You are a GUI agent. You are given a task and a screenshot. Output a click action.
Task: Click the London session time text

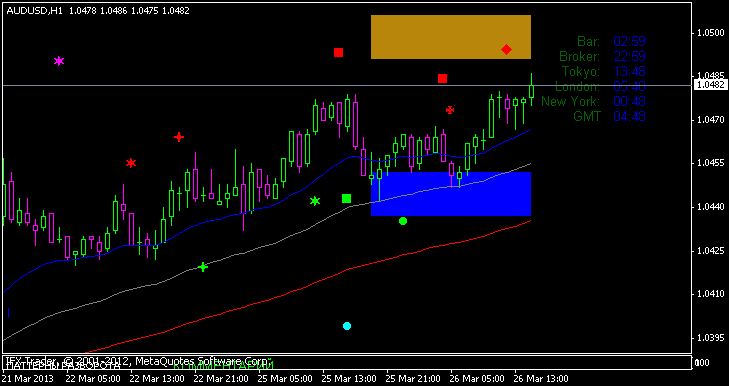[x=600, y=87]
